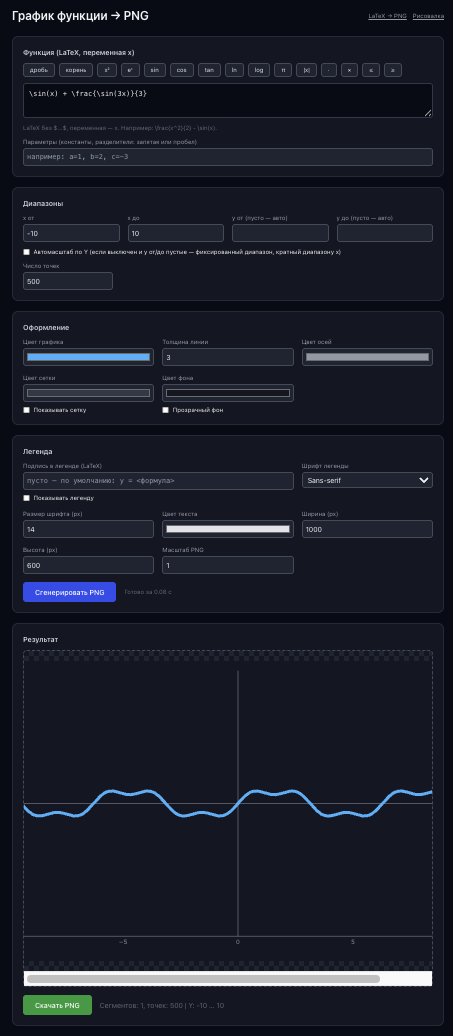The height and width of the screenshot is (1036, 453).
Task: Insert the × multiplication symbol
Action: tap(349, 70)
